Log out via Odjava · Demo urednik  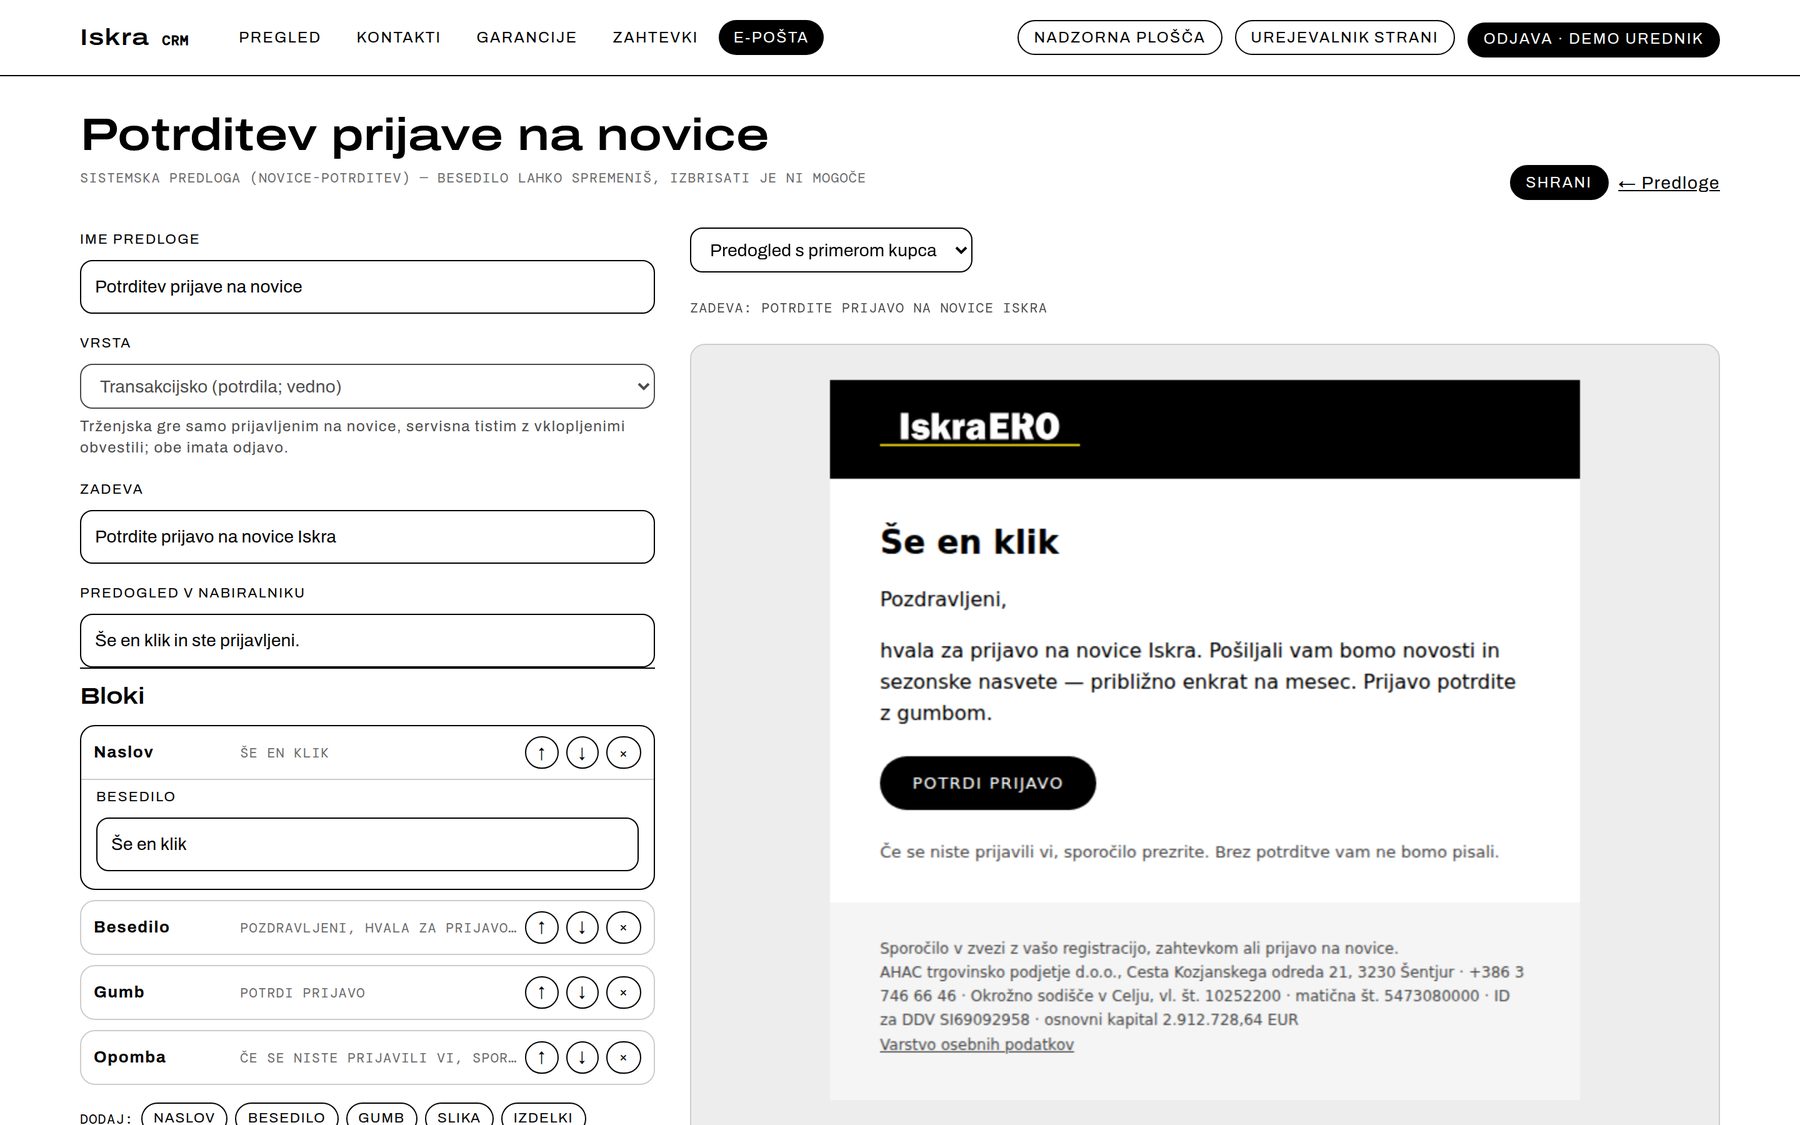(x=1593, y=39)
